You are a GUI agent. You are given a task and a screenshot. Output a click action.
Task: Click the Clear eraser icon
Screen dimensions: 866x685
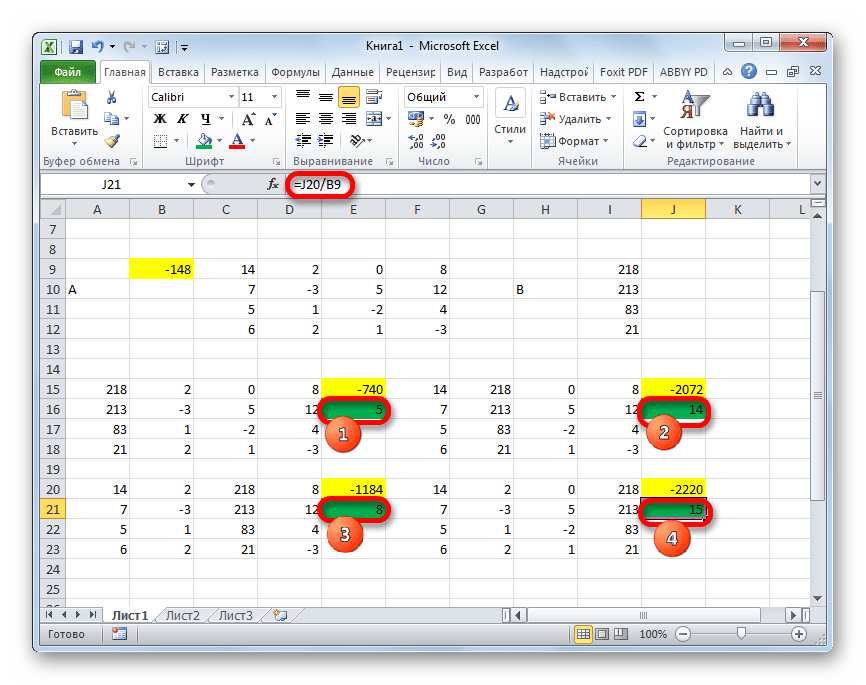pyautogui.click(x=639, y=141)
